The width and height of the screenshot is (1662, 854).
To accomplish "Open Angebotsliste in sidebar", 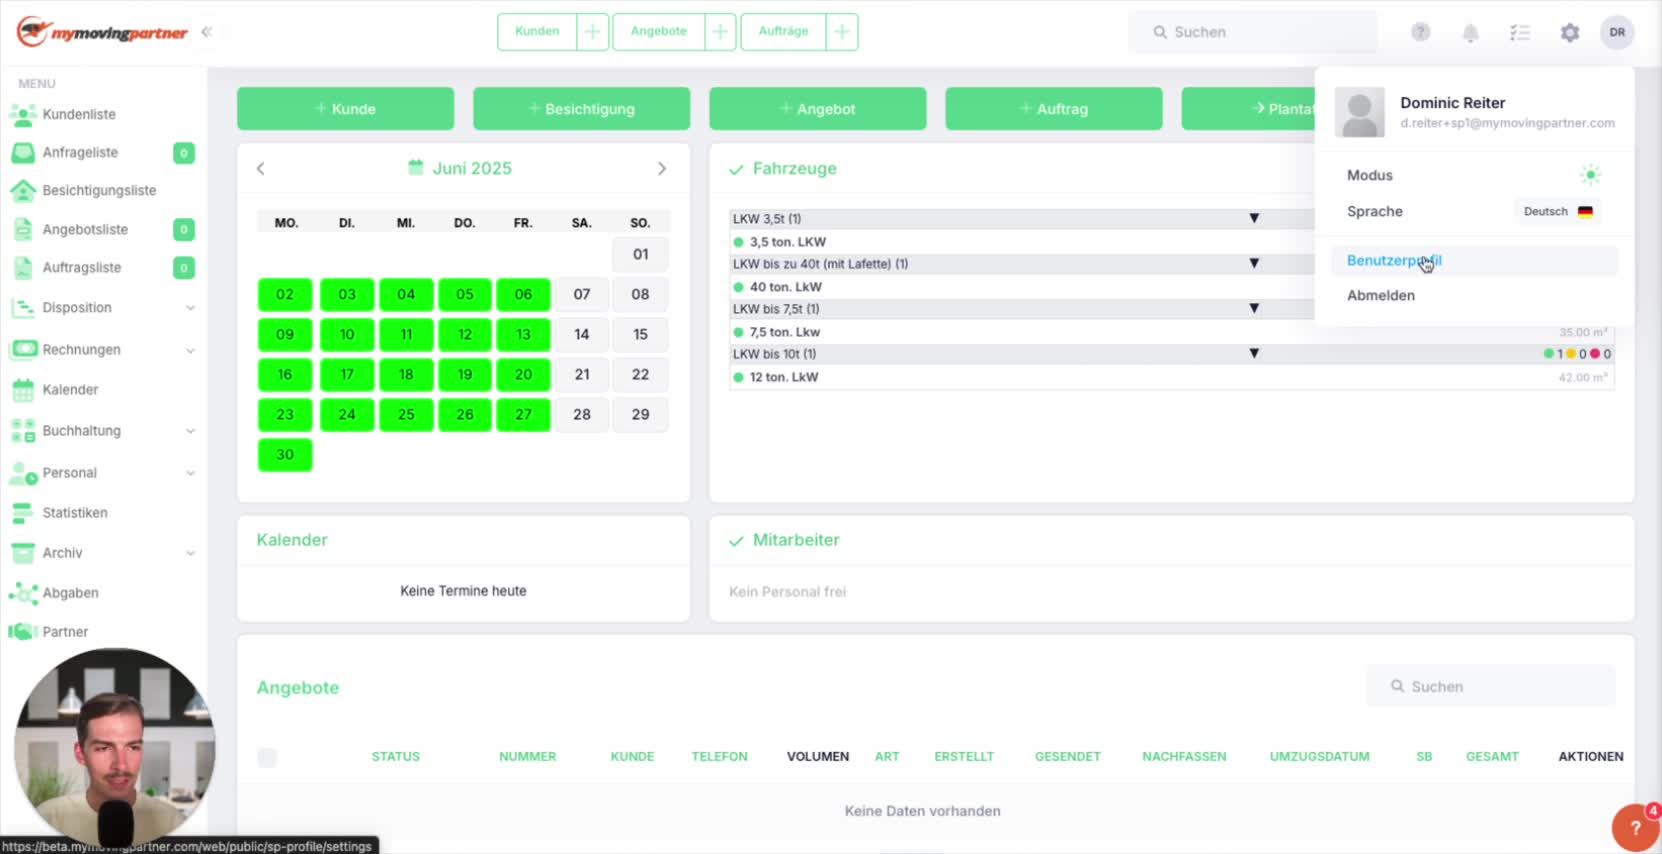I will tap(85, 230).
